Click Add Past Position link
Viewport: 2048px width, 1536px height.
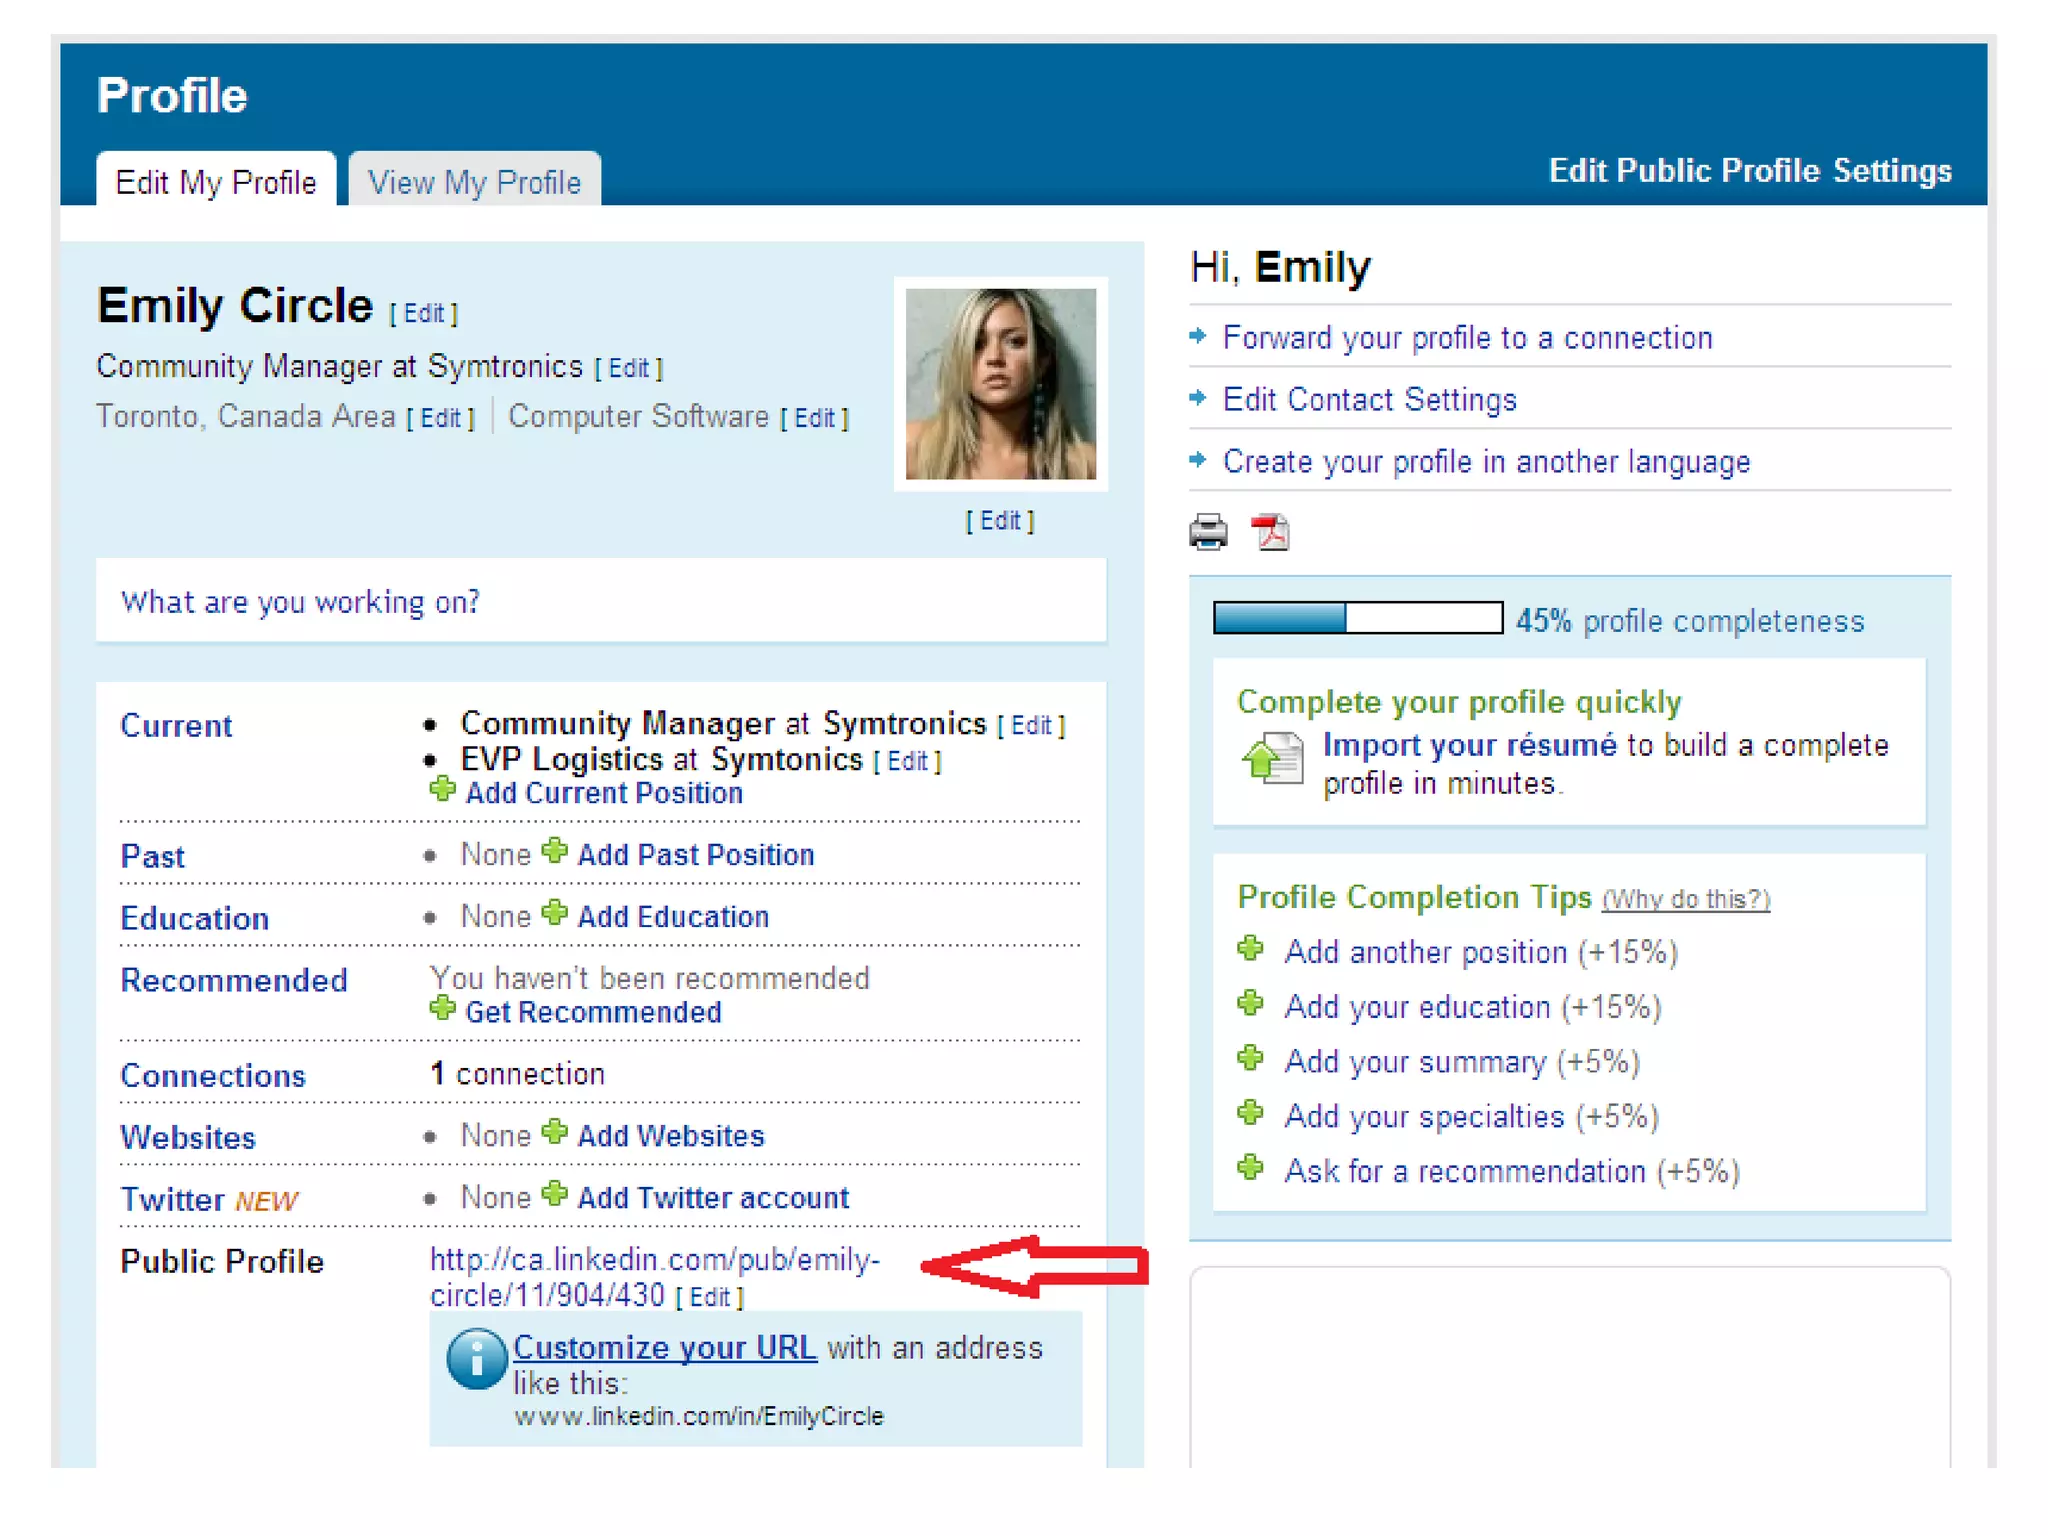coord(695,855)
